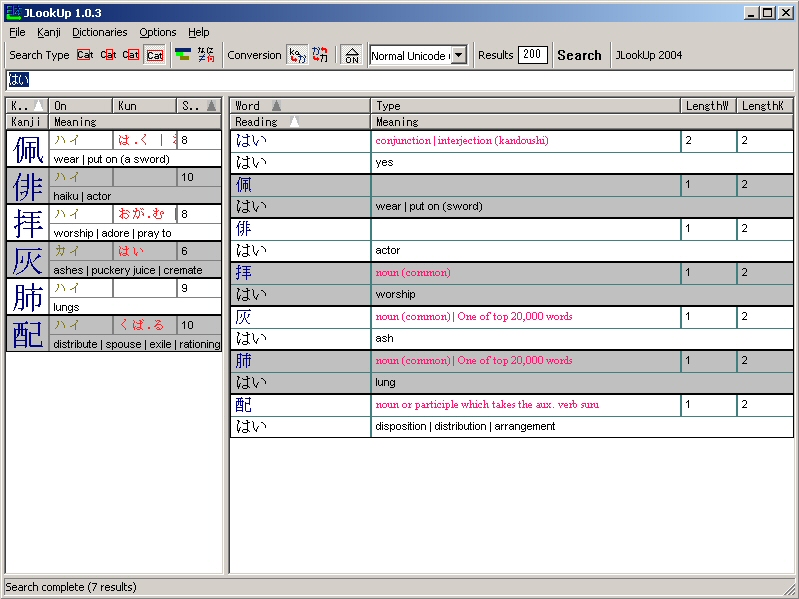Image resolution: width=799 pixels, height=599 pixels.
Task: Sort kanji list by the S.. strokes header
Action: point(199,105)
